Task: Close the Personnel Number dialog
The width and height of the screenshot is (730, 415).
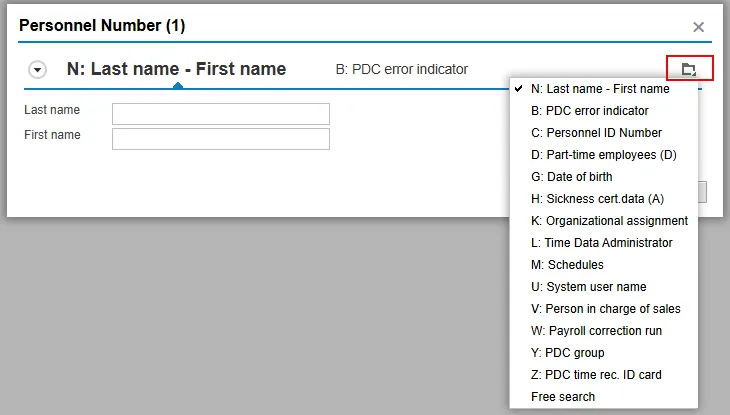Action: coord(698,27)
